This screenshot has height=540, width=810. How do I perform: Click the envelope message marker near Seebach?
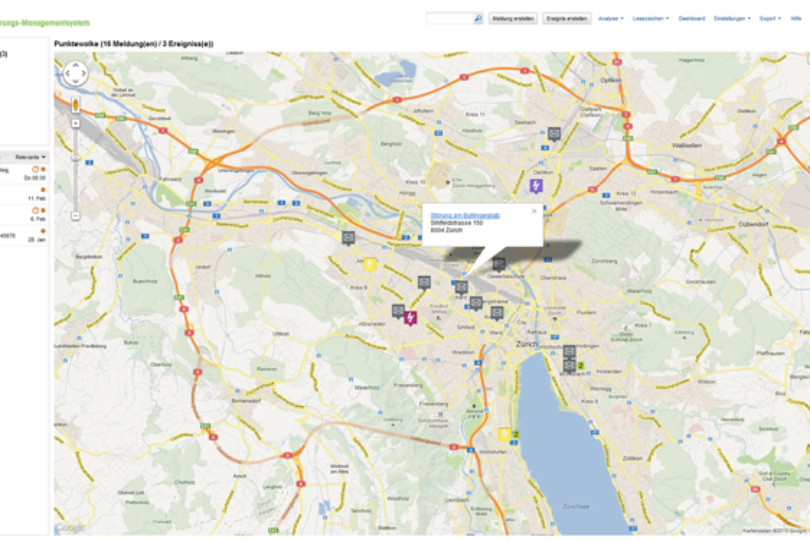pos(554,133)
